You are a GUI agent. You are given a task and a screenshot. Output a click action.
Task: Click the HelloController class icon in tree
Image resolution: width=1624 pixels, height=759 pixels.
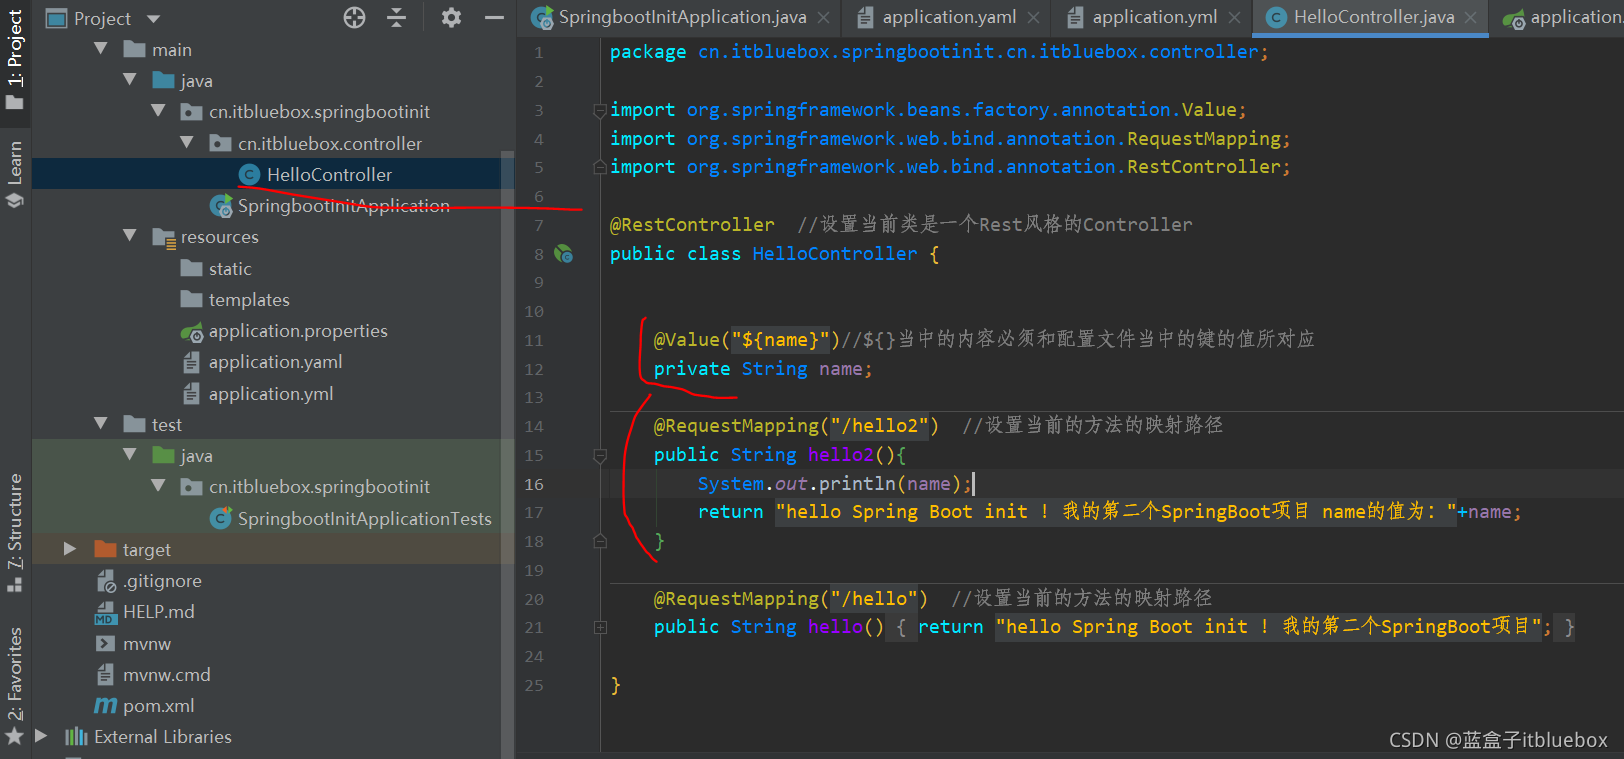click(249, 174)
